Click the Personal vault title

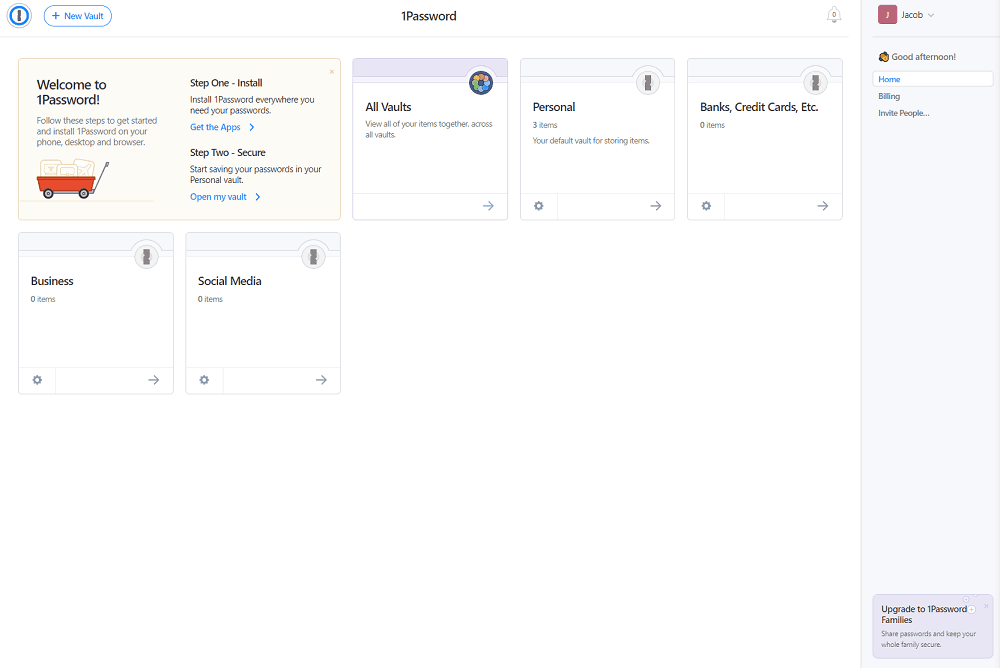pyautogui.click(x=554, y=107)
